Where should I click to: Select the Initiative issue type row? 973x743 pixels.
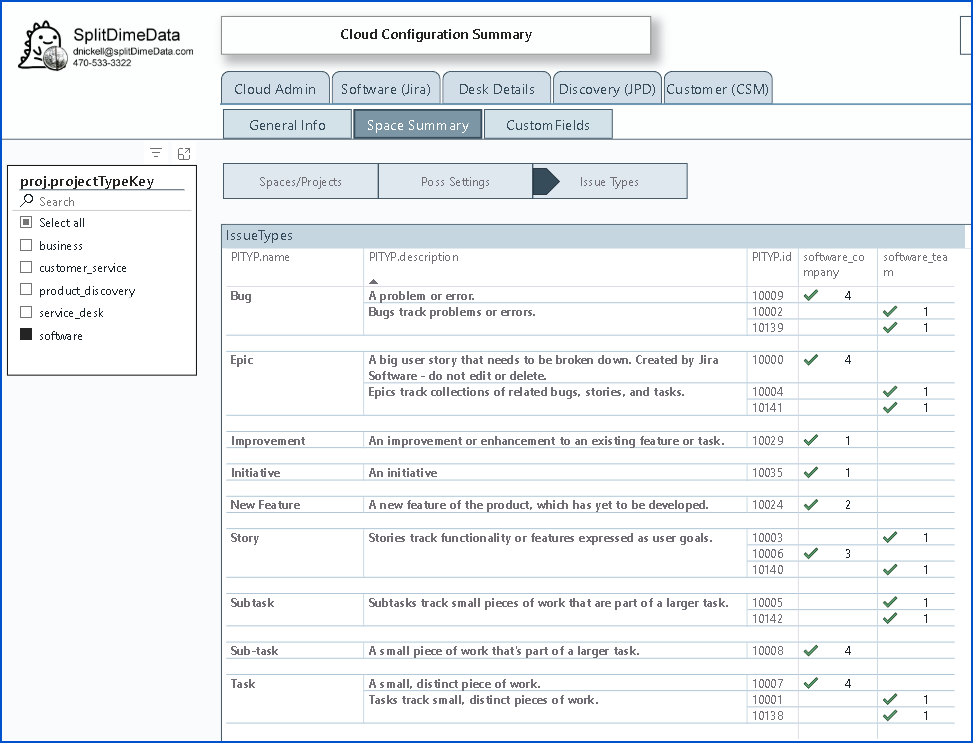pos(256,473)
